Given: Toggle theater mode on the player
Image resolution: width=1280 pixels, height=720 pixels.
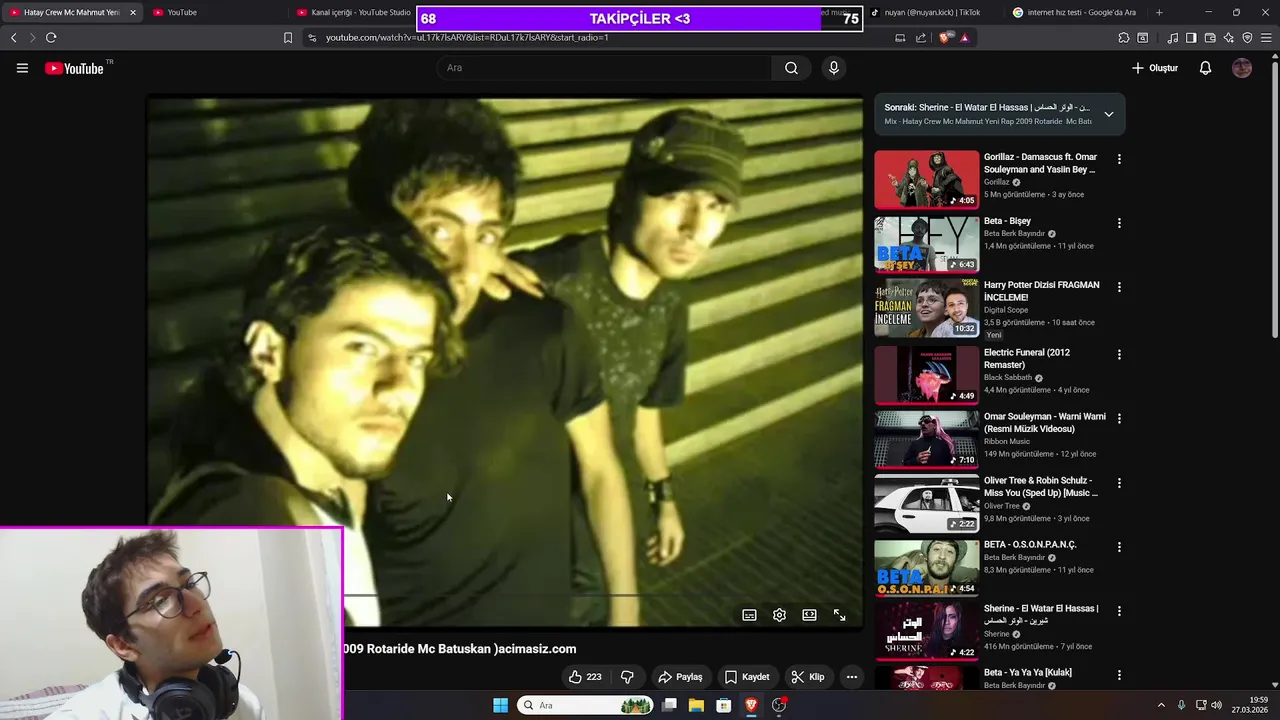Looking at the screenshot, I should click(809, 615).
